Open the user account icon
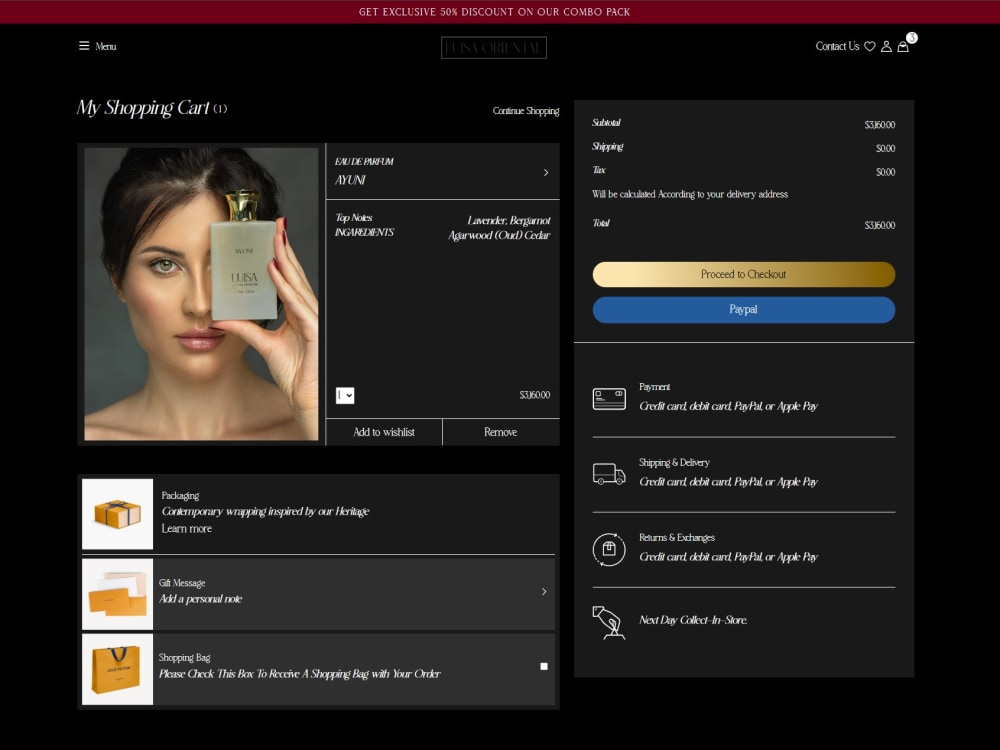The image size is (1000, 750). (886, 47)
